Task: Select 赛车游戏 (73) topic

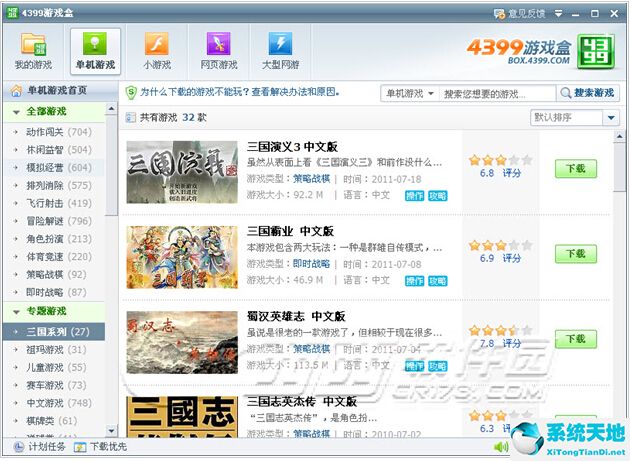Action: [54, 385]
